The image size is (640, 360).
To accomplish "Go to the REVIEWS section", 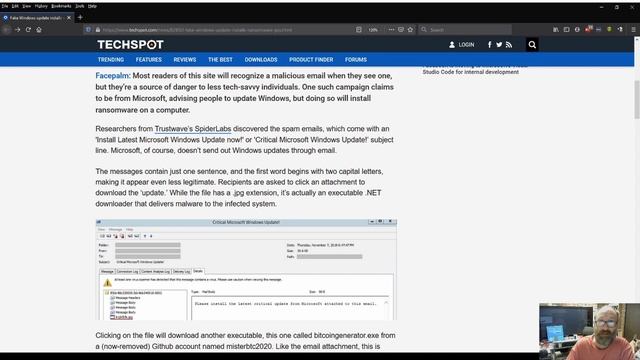I will 184,60.
